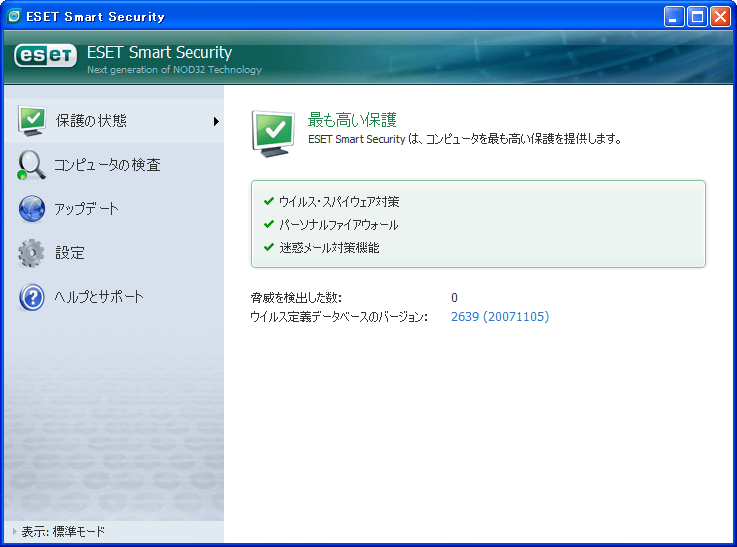
Task: Open the 保護の状態 menu item
Action: coord(114,121)
